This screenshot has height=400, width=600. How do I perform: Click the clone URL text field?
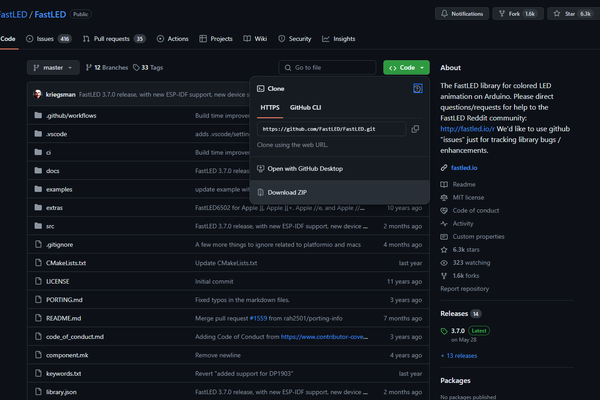pos(331,129)
